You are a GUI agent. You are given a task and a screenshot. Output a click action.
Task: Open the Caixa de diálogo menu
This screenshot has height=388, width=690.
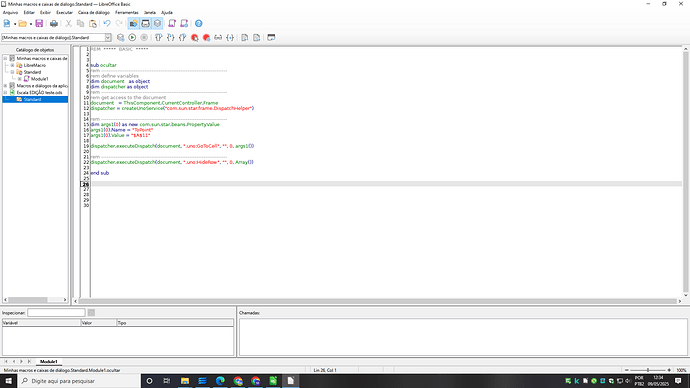pos(94,12)
